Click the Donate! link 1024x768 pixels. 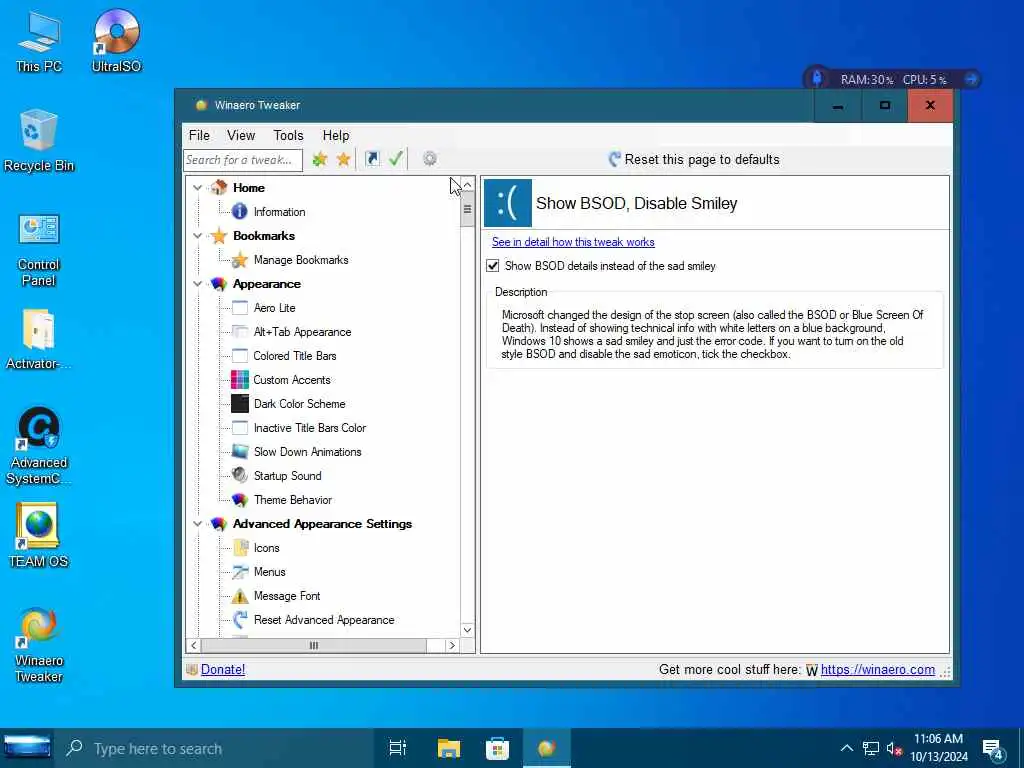pyautogui.click(x=223, y=669)
